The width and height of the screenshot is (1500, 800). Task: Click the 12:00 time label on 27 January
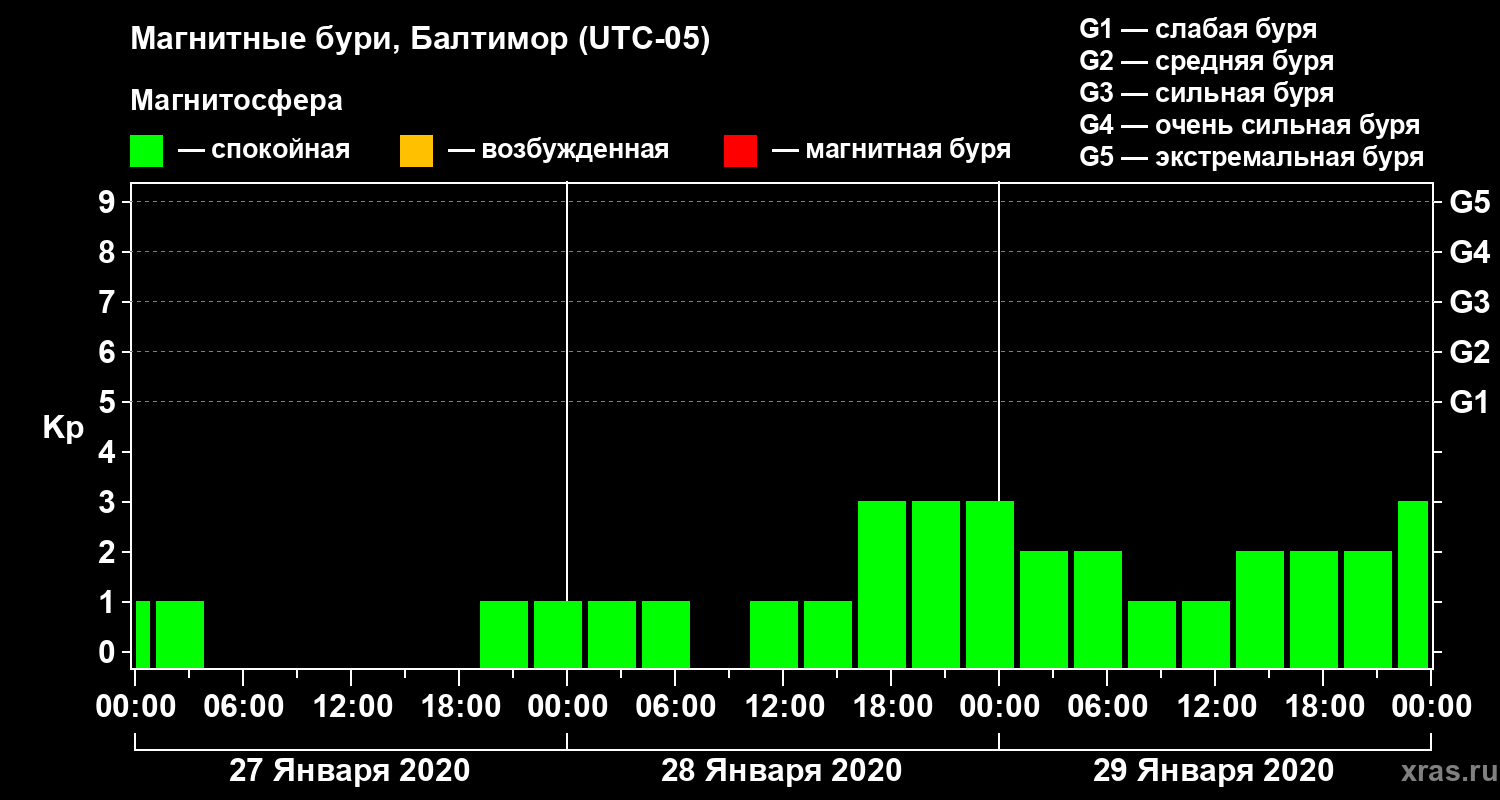351,706
